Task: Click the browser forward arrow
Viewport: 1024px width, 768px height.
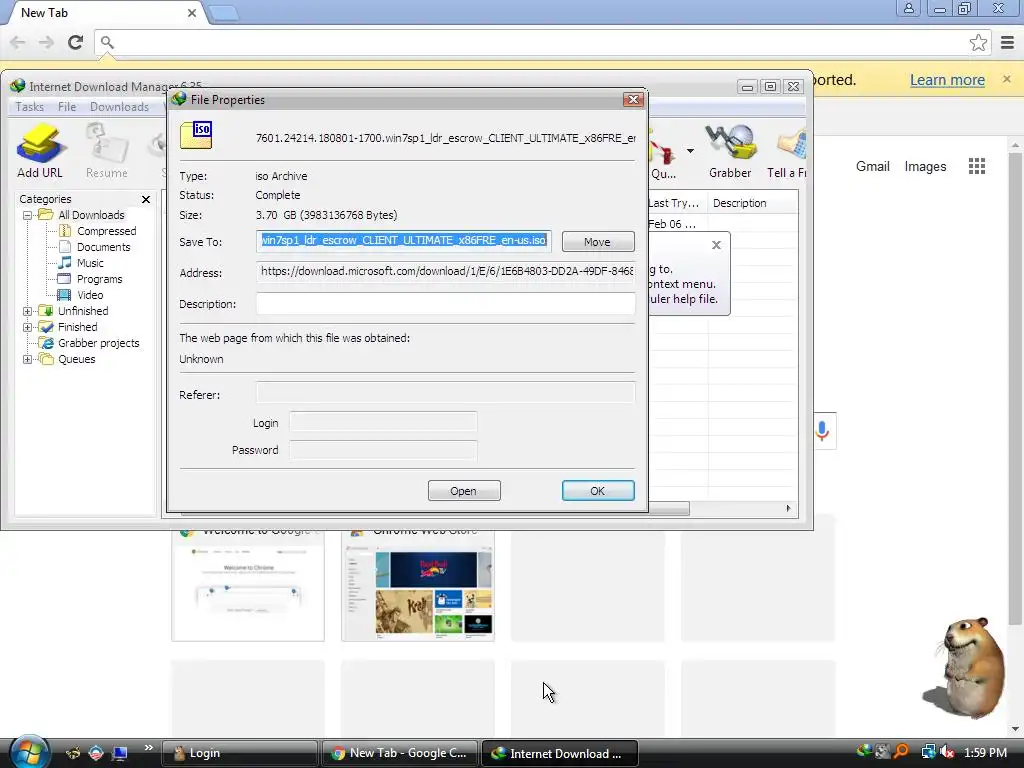Action: [46, 42]
